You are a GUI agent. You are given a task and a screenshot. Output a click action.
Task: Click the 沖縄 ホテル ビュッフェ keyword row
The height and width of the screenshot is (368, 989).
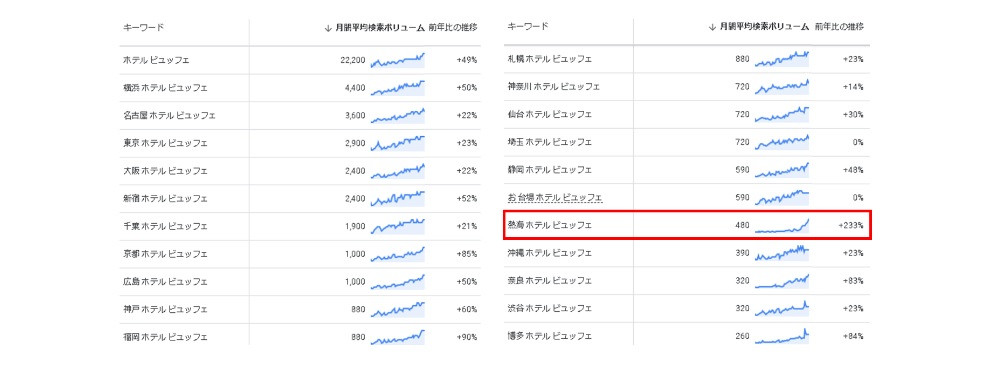[x=687, y=253]
